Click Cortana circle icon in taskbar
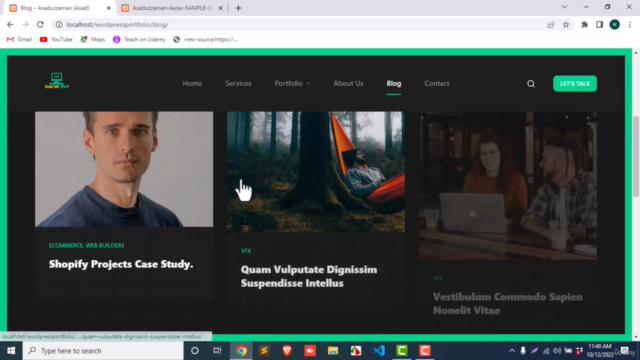 tap(195, 351)
